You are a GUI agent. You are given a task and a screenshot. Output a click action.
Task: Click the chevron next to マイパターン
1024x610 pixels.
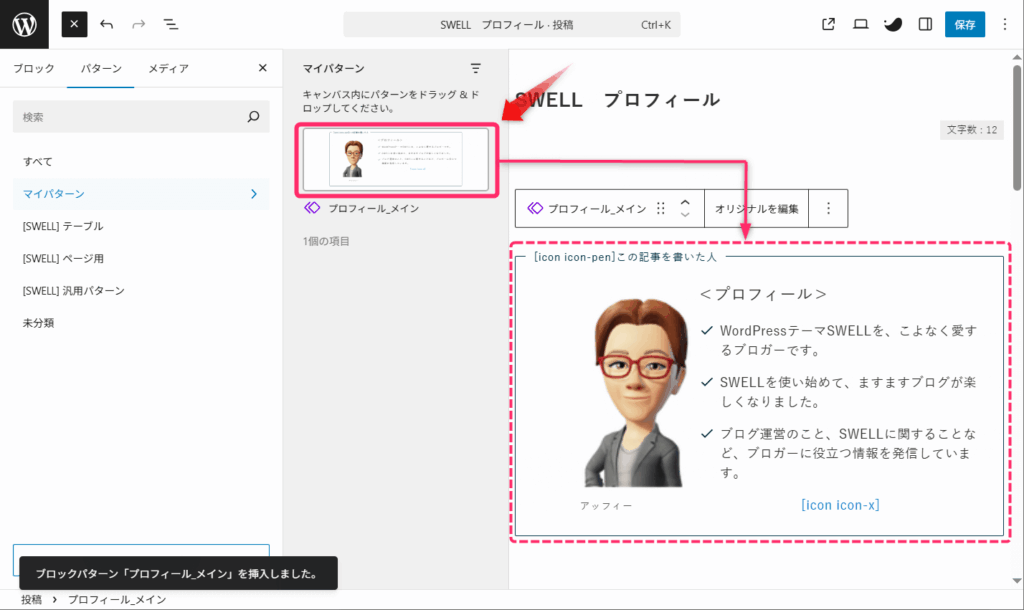coord(254,194)
